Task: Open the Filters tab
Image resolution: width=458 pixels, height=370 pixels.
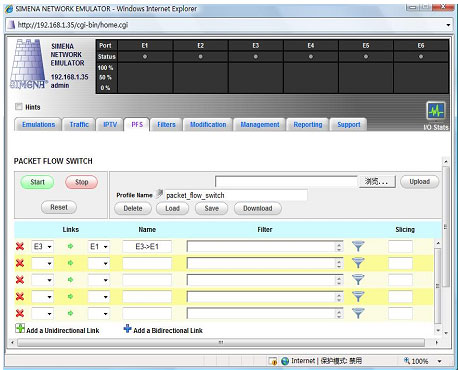Action: 166,125
